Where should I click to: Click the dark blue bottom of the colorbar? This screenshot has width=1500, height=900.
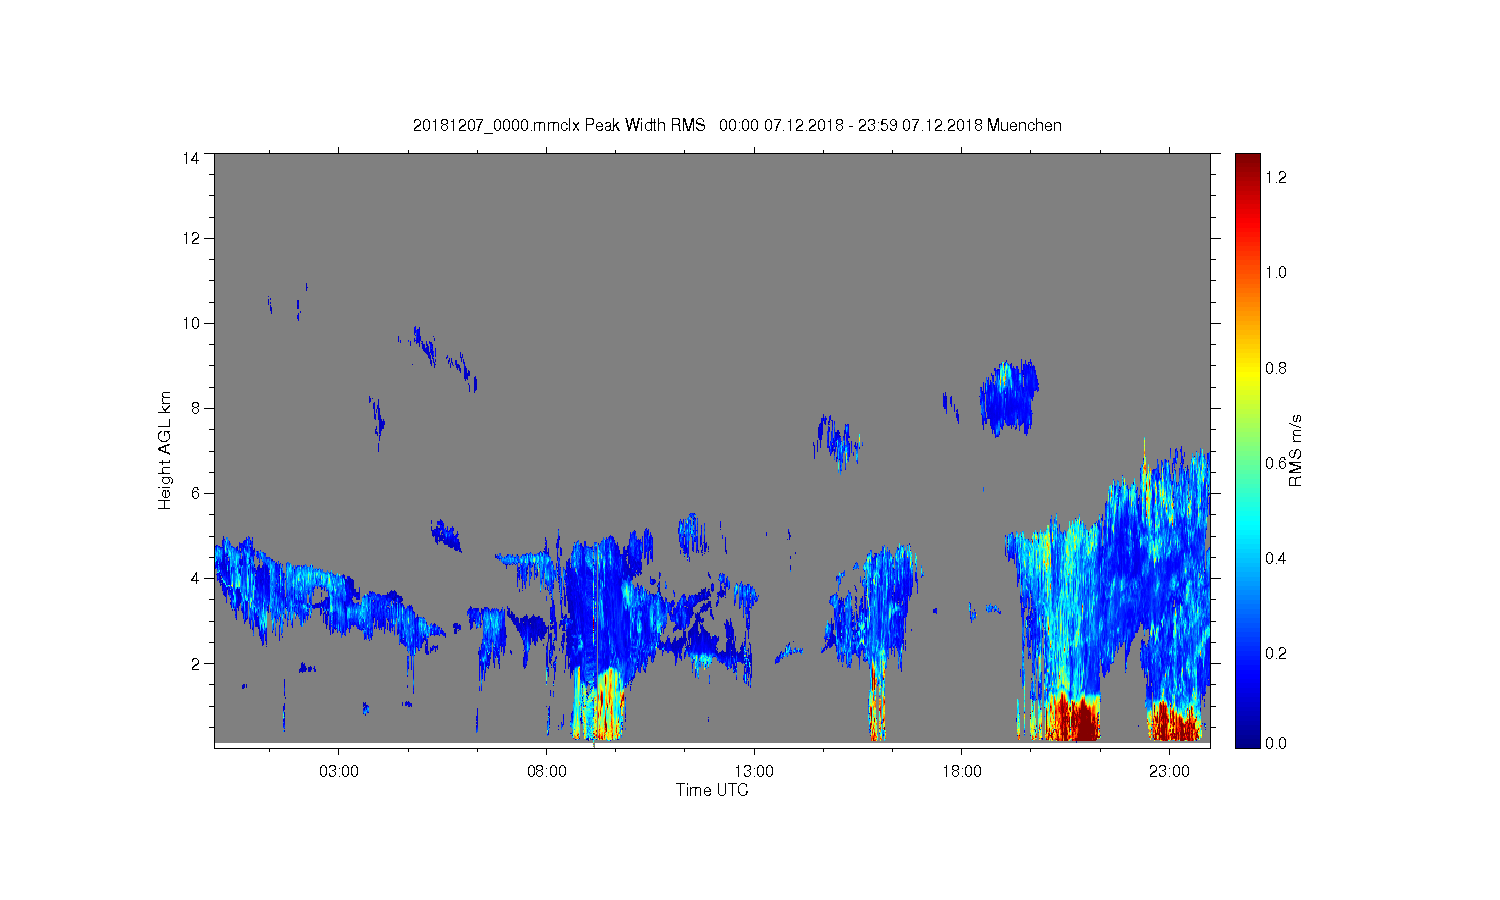pyautogui.click(x=1247, y=736)
